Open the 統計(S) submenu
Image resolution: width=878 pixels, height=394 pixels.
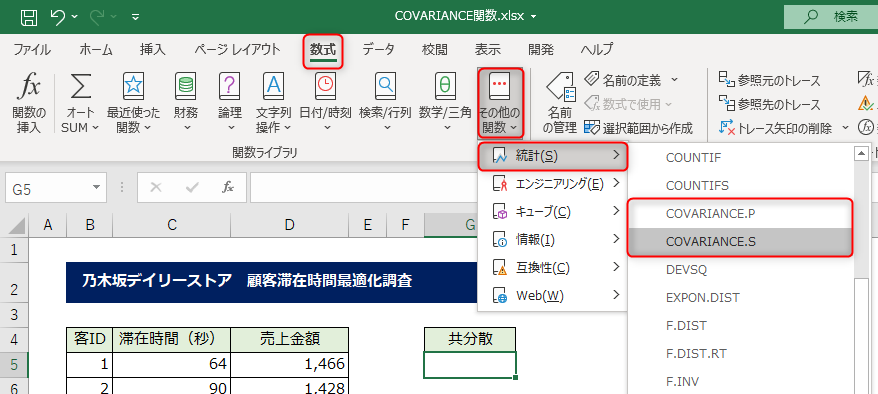(553, 156)
